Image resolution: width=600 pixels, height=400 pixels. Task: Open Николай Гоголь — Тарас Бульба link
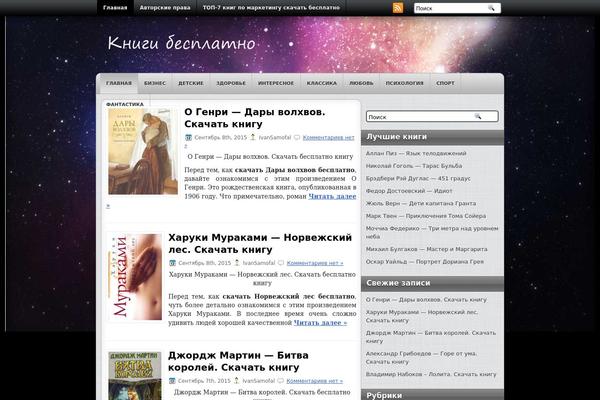tap(414, 166)
